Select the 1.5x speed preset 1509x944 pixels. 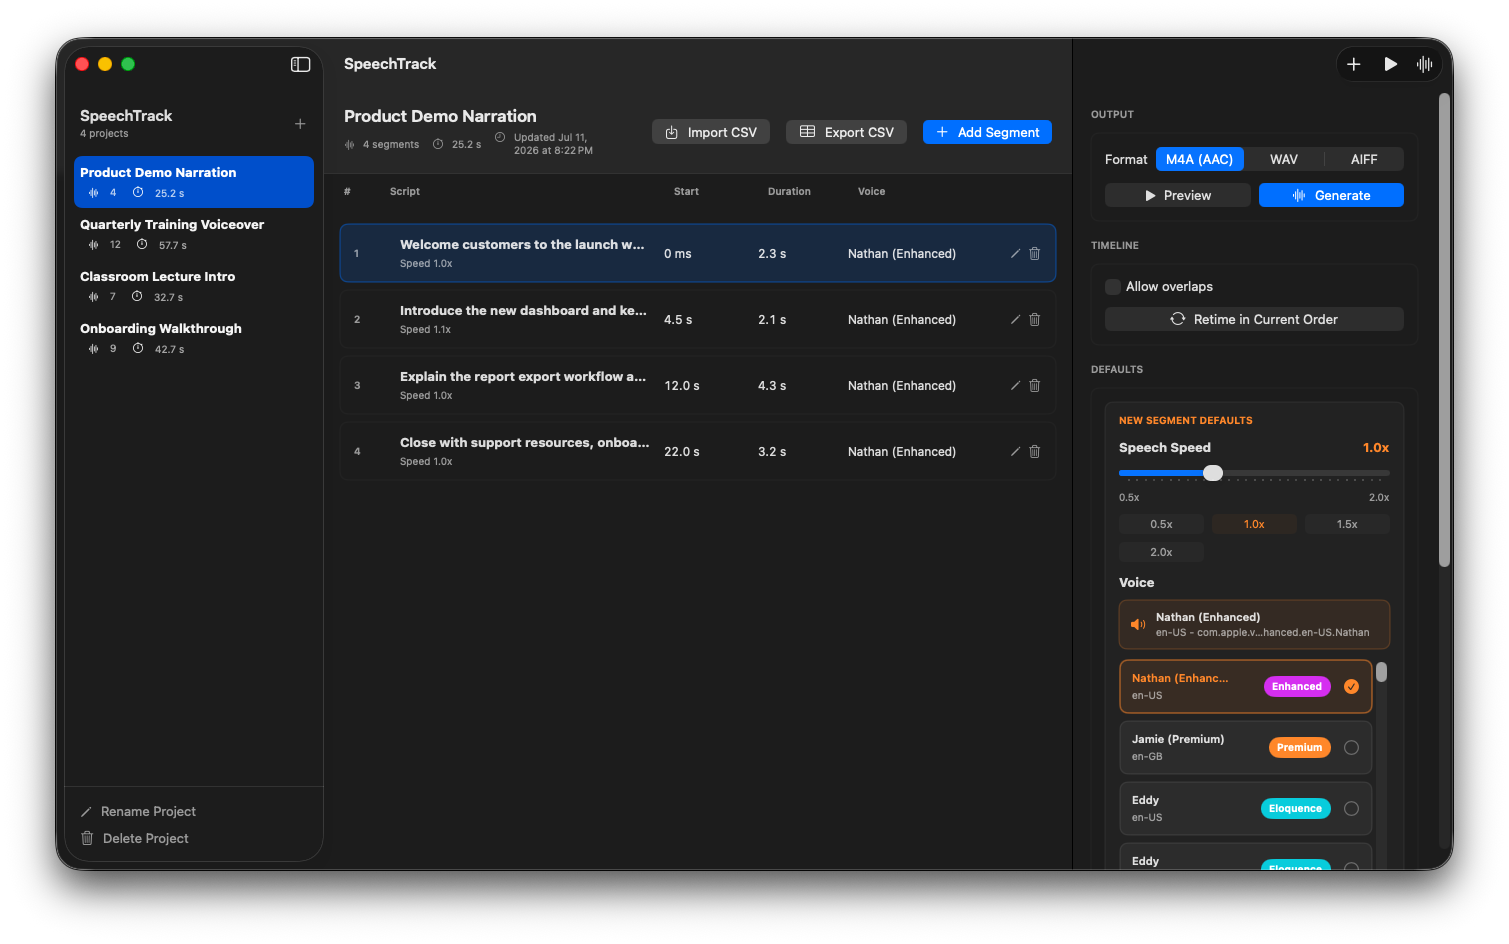1347,524
